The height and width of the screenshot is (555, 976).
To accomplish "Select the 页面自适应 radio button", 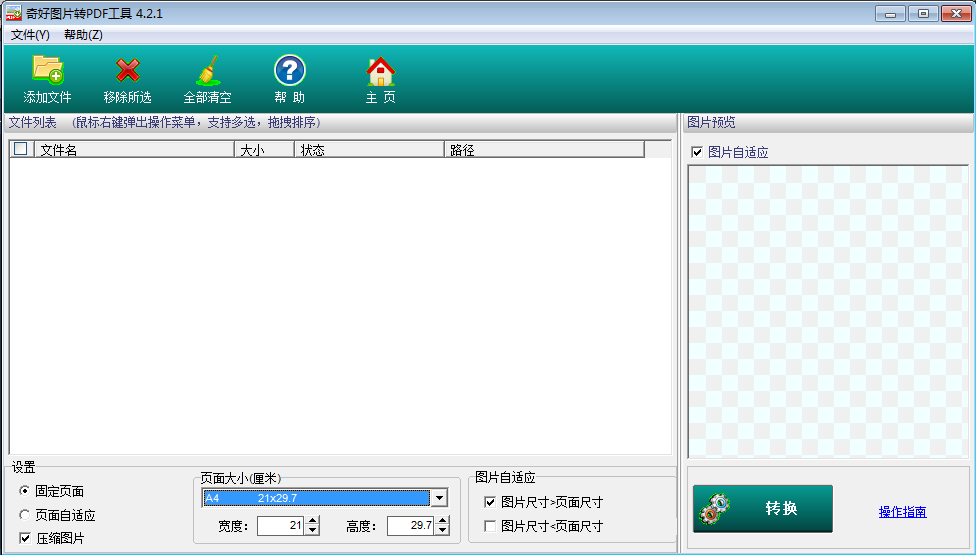I will point(25,515).
